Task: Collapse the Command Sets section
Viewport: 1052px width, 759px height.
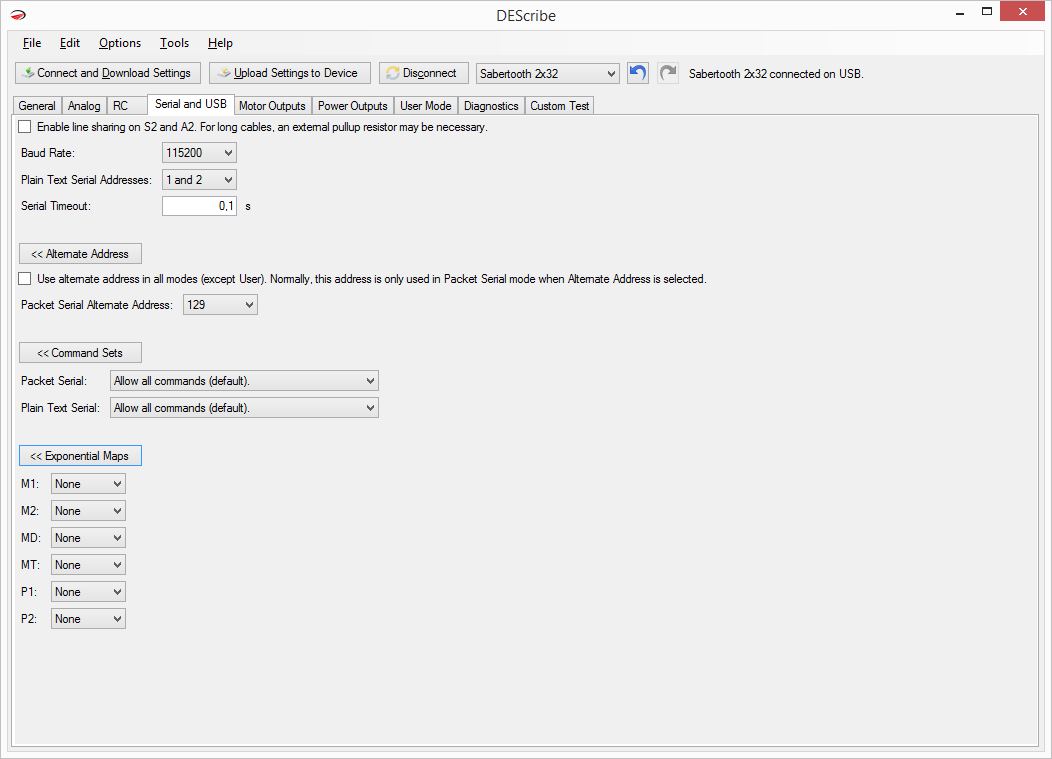Action: (x=81, y=352)
